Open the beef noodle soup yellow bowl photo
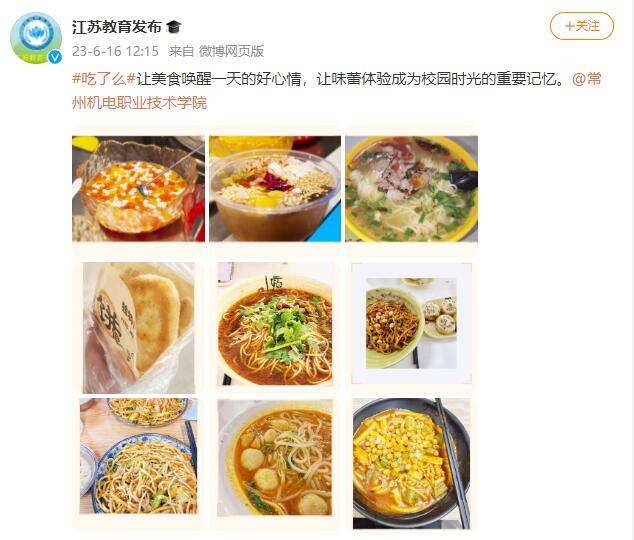Viewport: 634px width, 540px height. 411,189
